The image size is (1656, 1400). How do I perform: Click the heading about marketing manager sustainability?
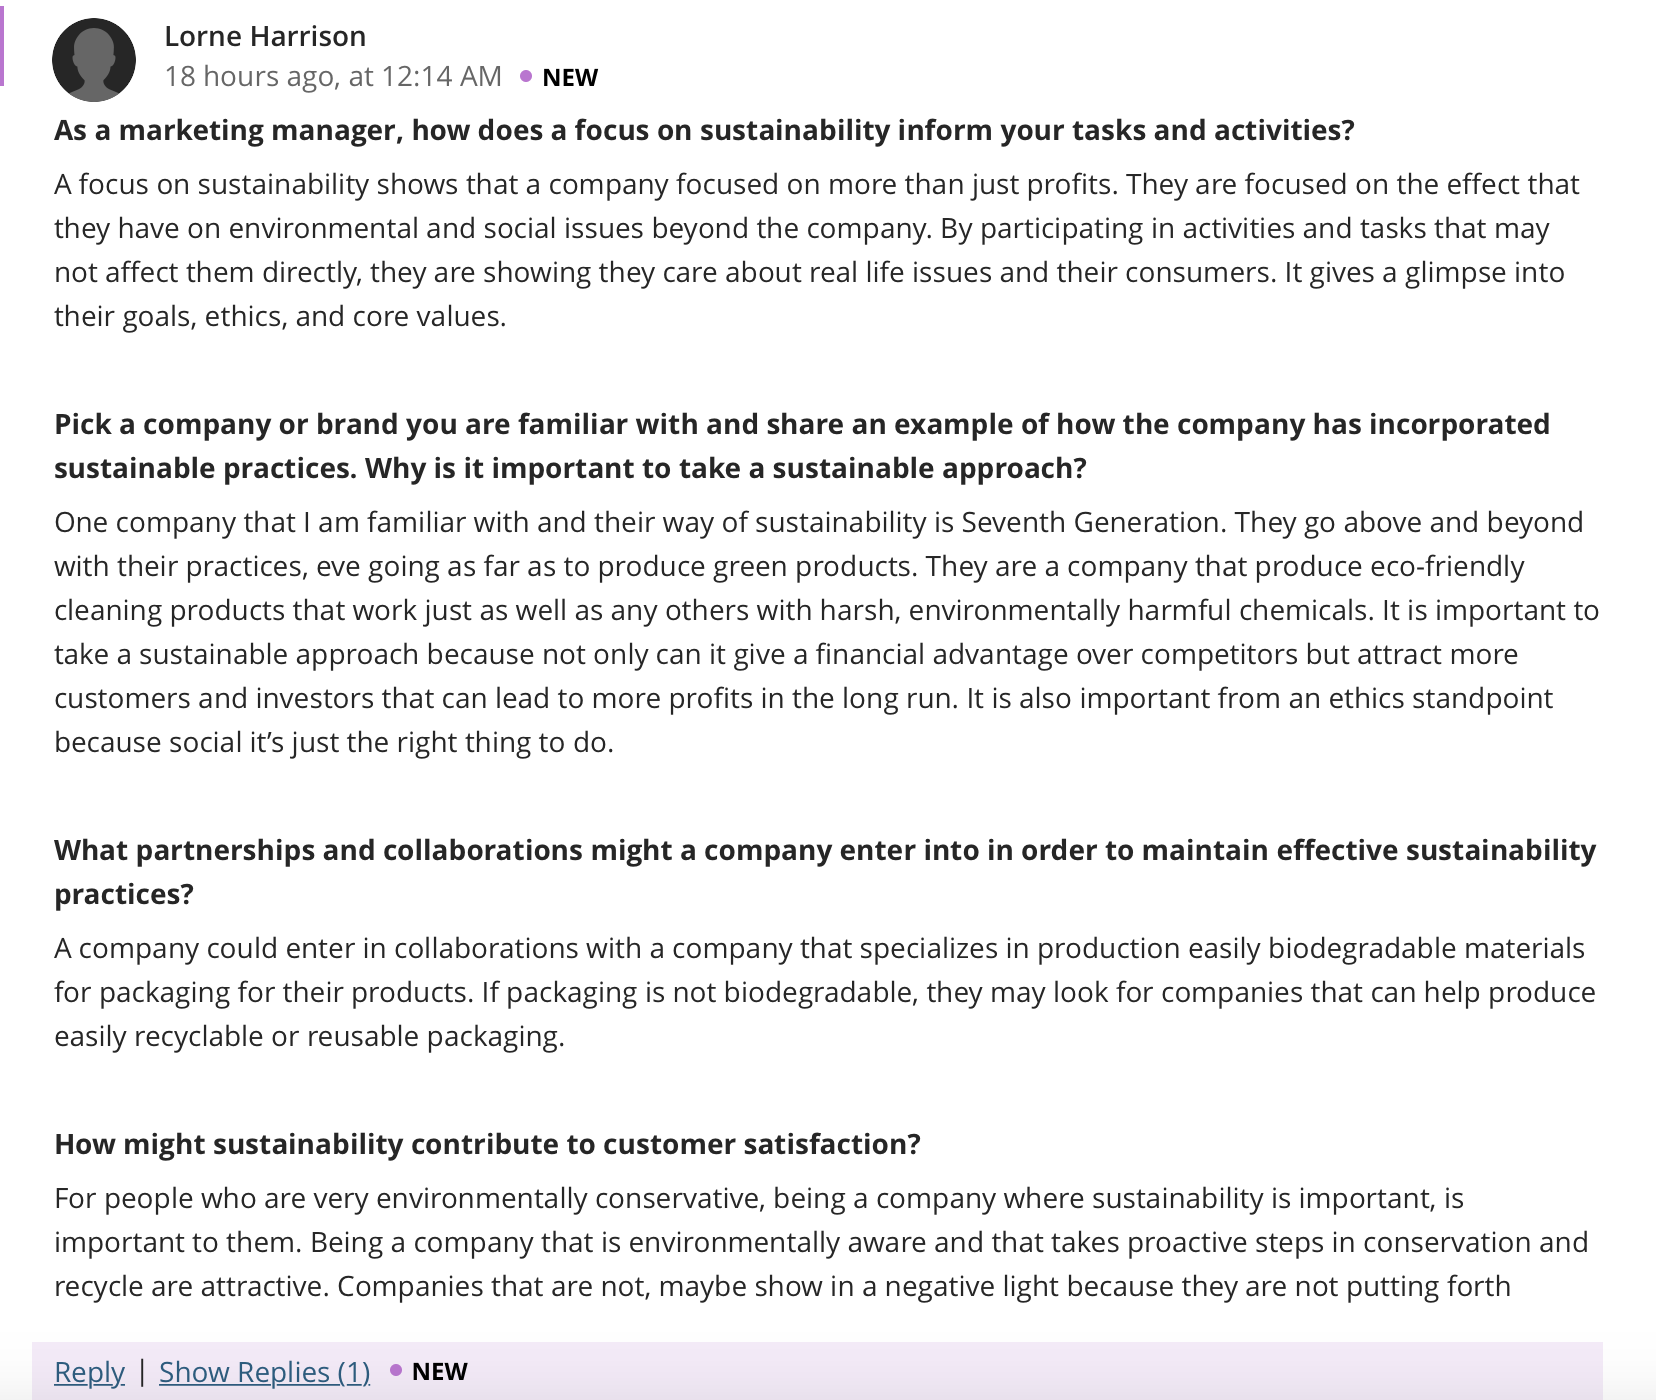704,130
